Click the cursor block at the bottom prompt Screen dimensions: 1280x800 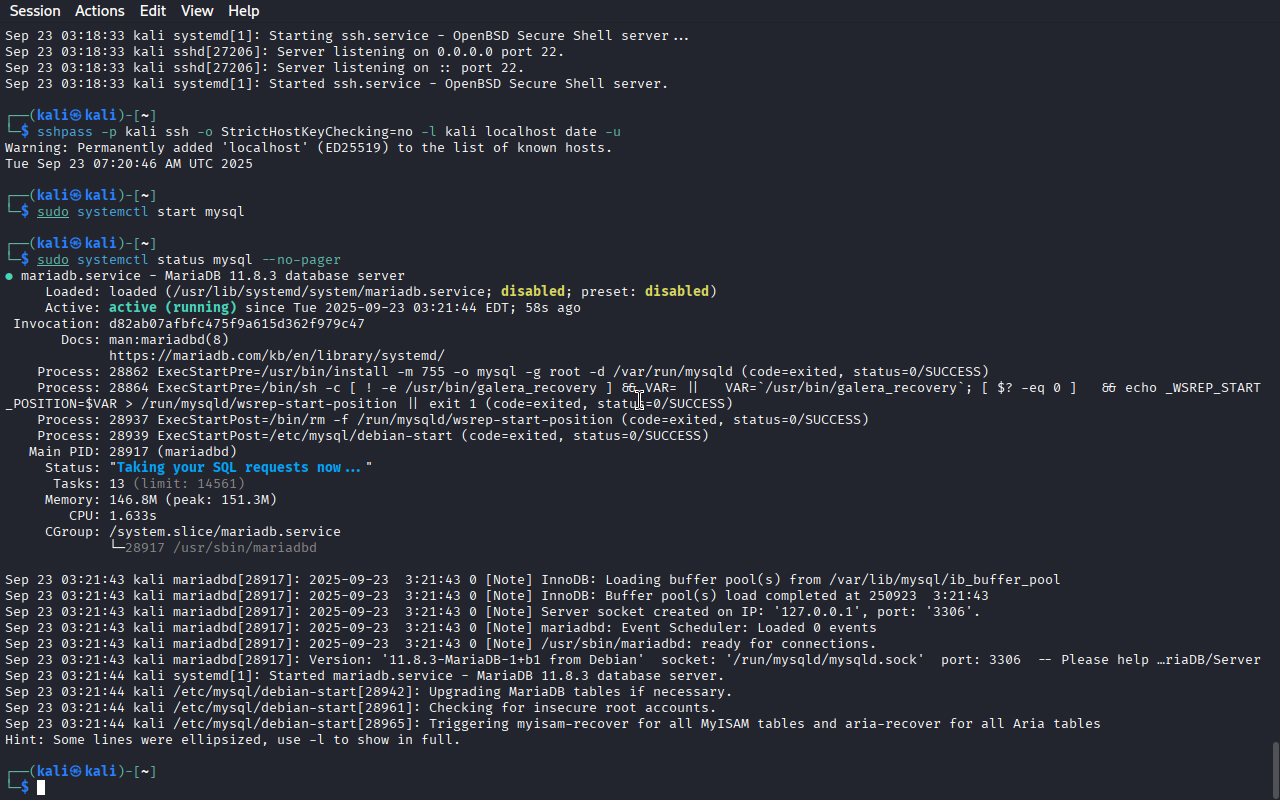coord(41,788)
